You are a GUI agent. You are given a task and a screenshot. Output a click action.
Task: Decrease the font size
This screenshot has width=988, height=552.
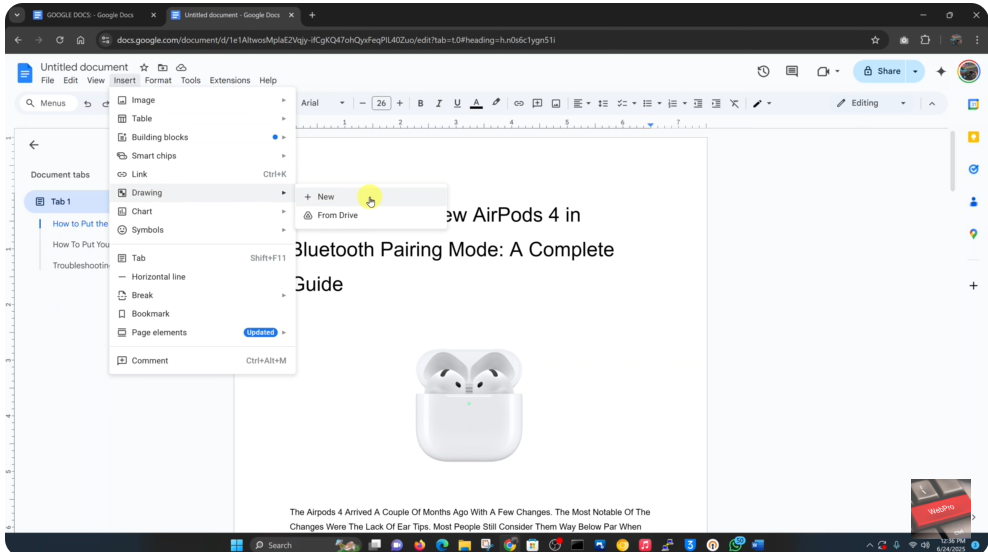click(362, 103)
